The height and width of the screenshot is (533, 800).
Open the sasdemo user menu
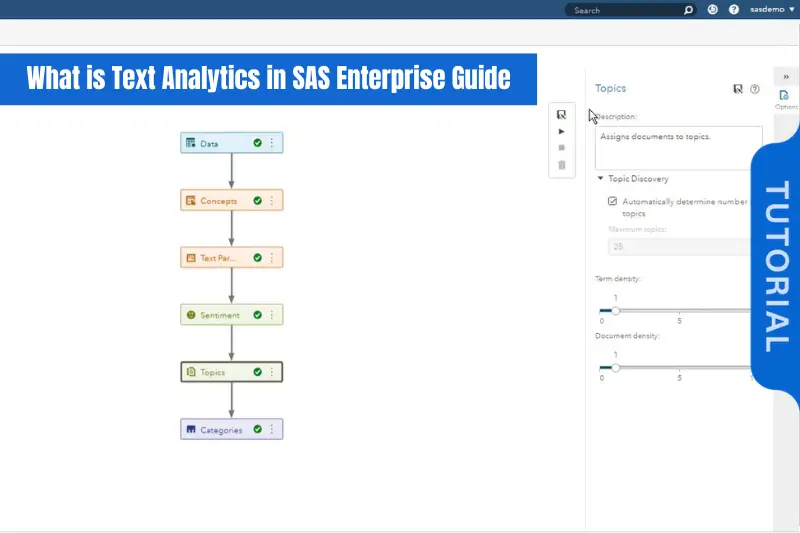(x=772, y=9)
